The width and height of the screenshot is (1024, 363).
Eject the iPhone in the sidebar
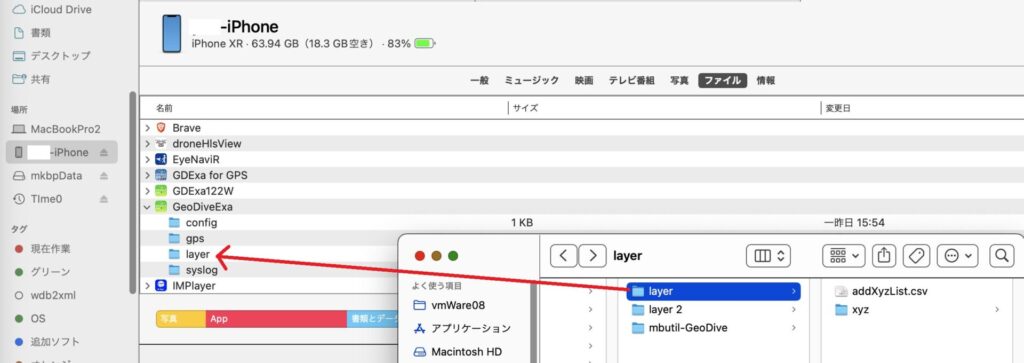[x=103, y=152]
